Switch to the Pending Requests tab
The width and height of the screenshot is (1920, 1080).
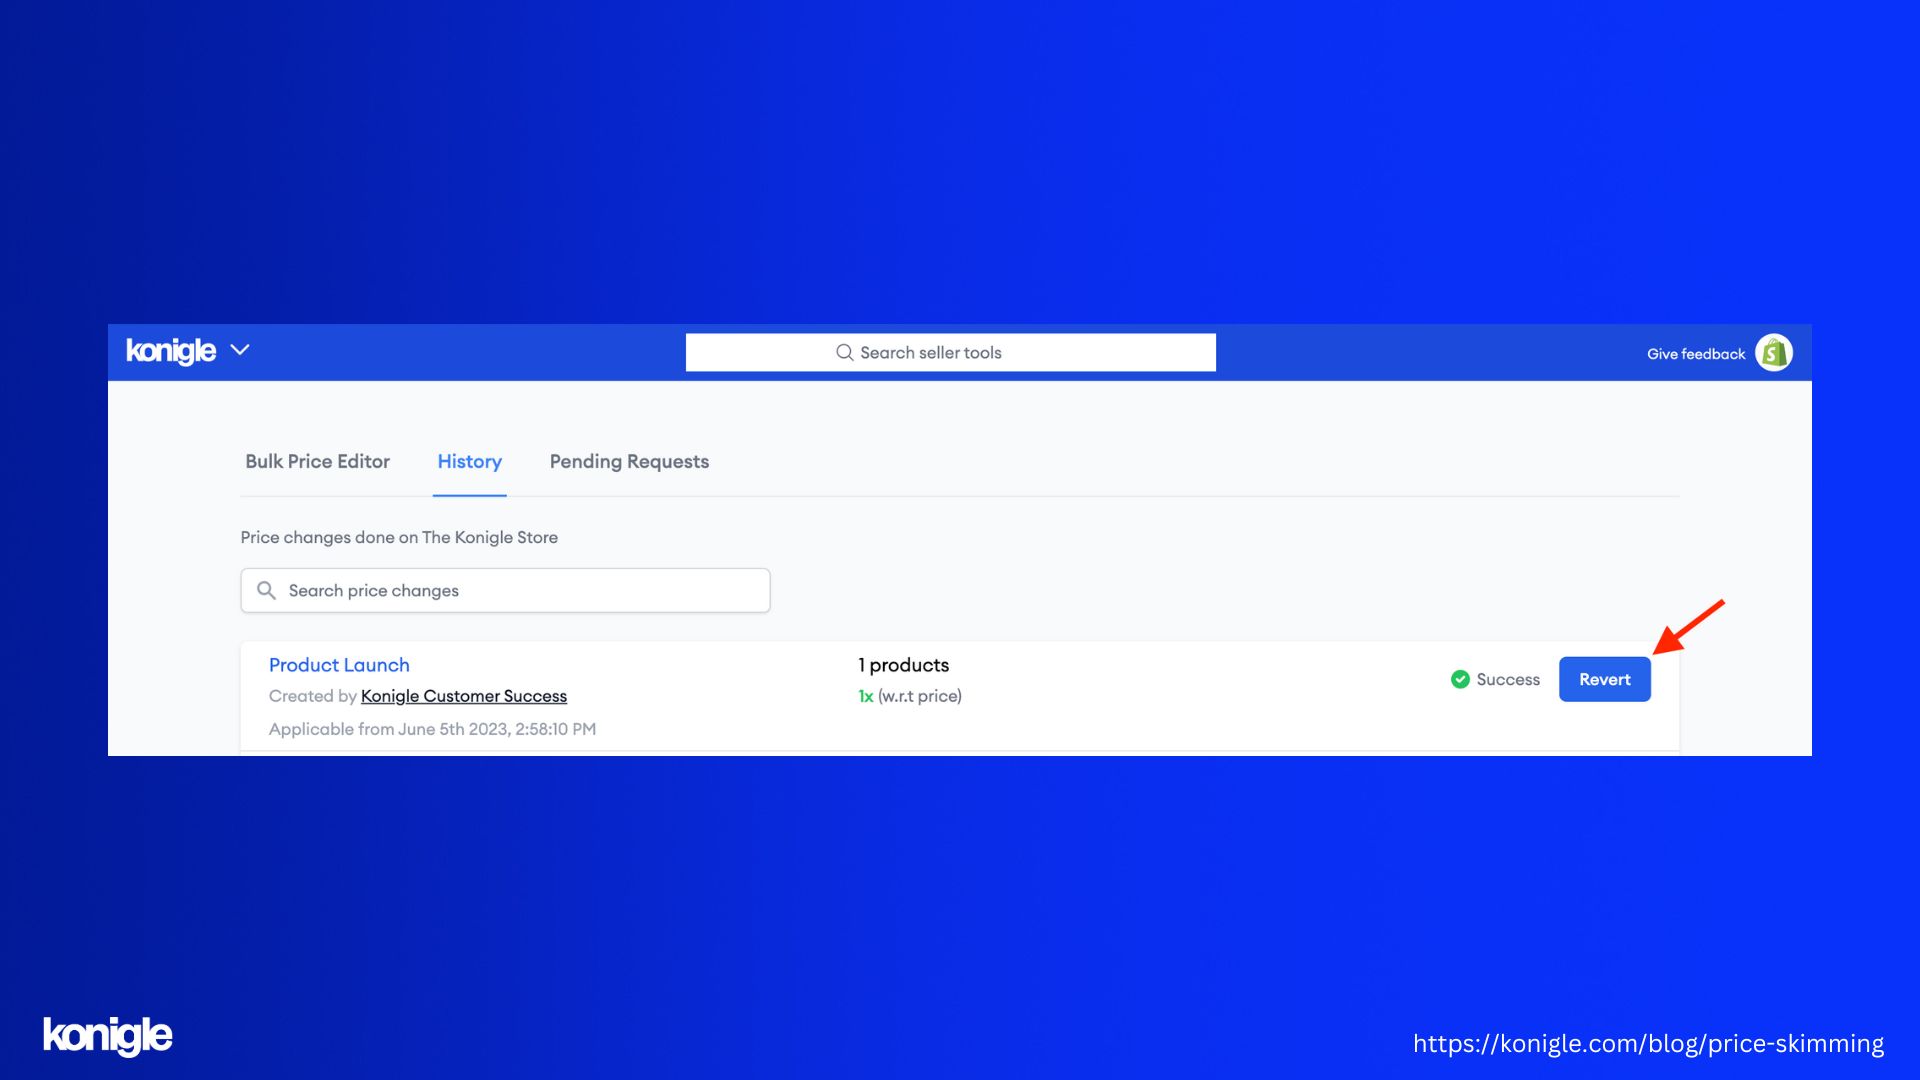click(629, 460)
